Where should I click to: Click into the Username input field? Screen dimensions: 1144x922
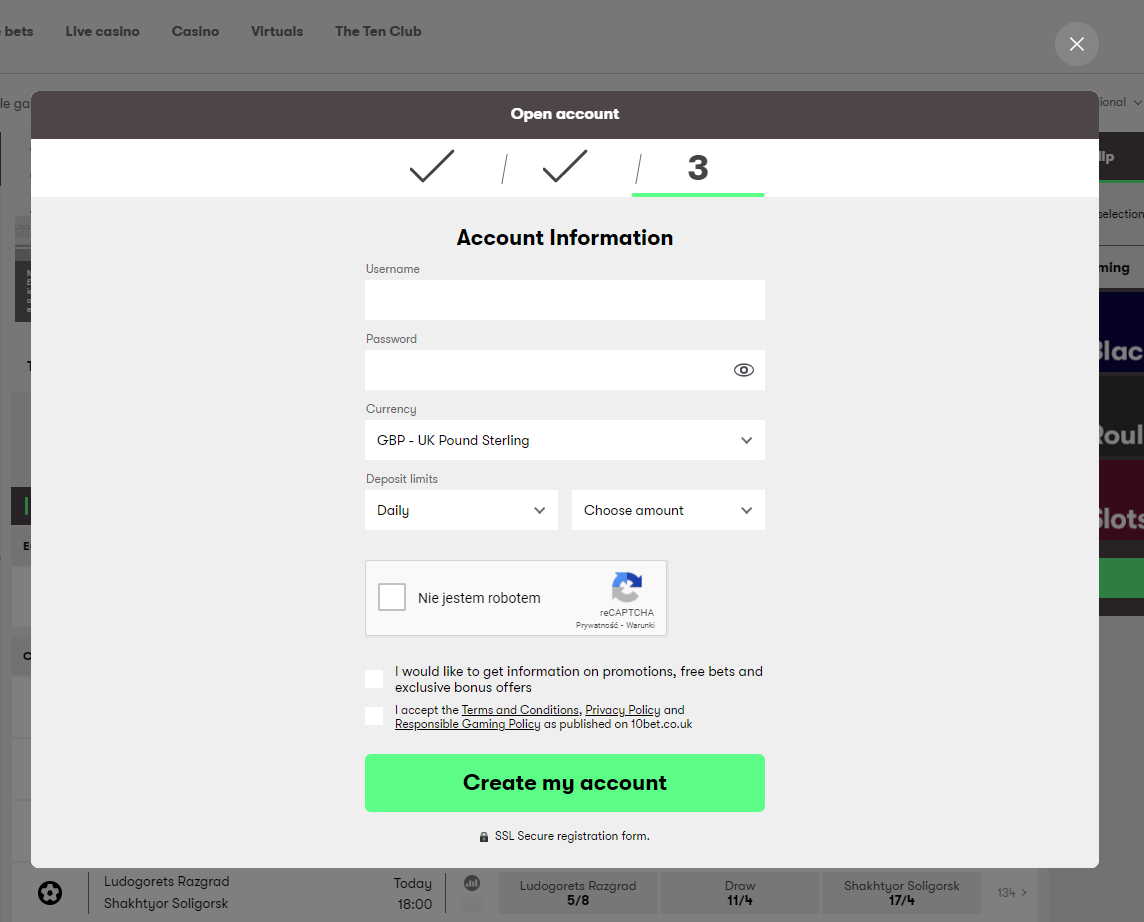tap(564, 300)
